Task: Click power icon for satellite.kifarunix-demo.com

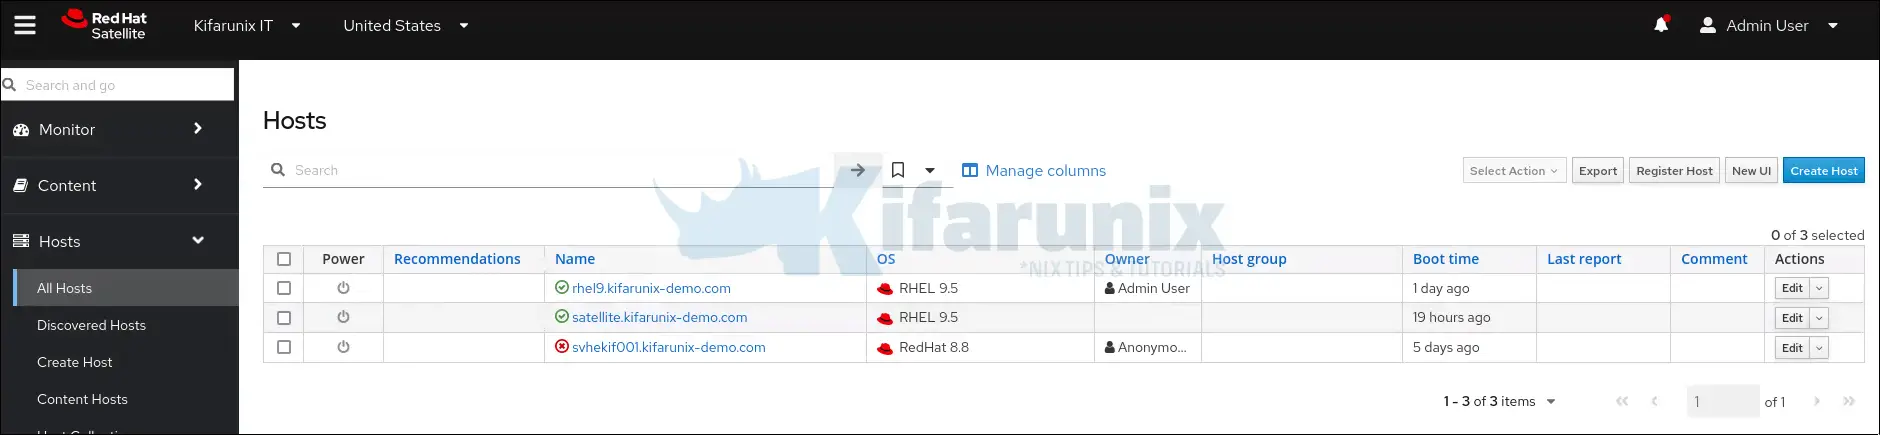Action: [343, 317]
